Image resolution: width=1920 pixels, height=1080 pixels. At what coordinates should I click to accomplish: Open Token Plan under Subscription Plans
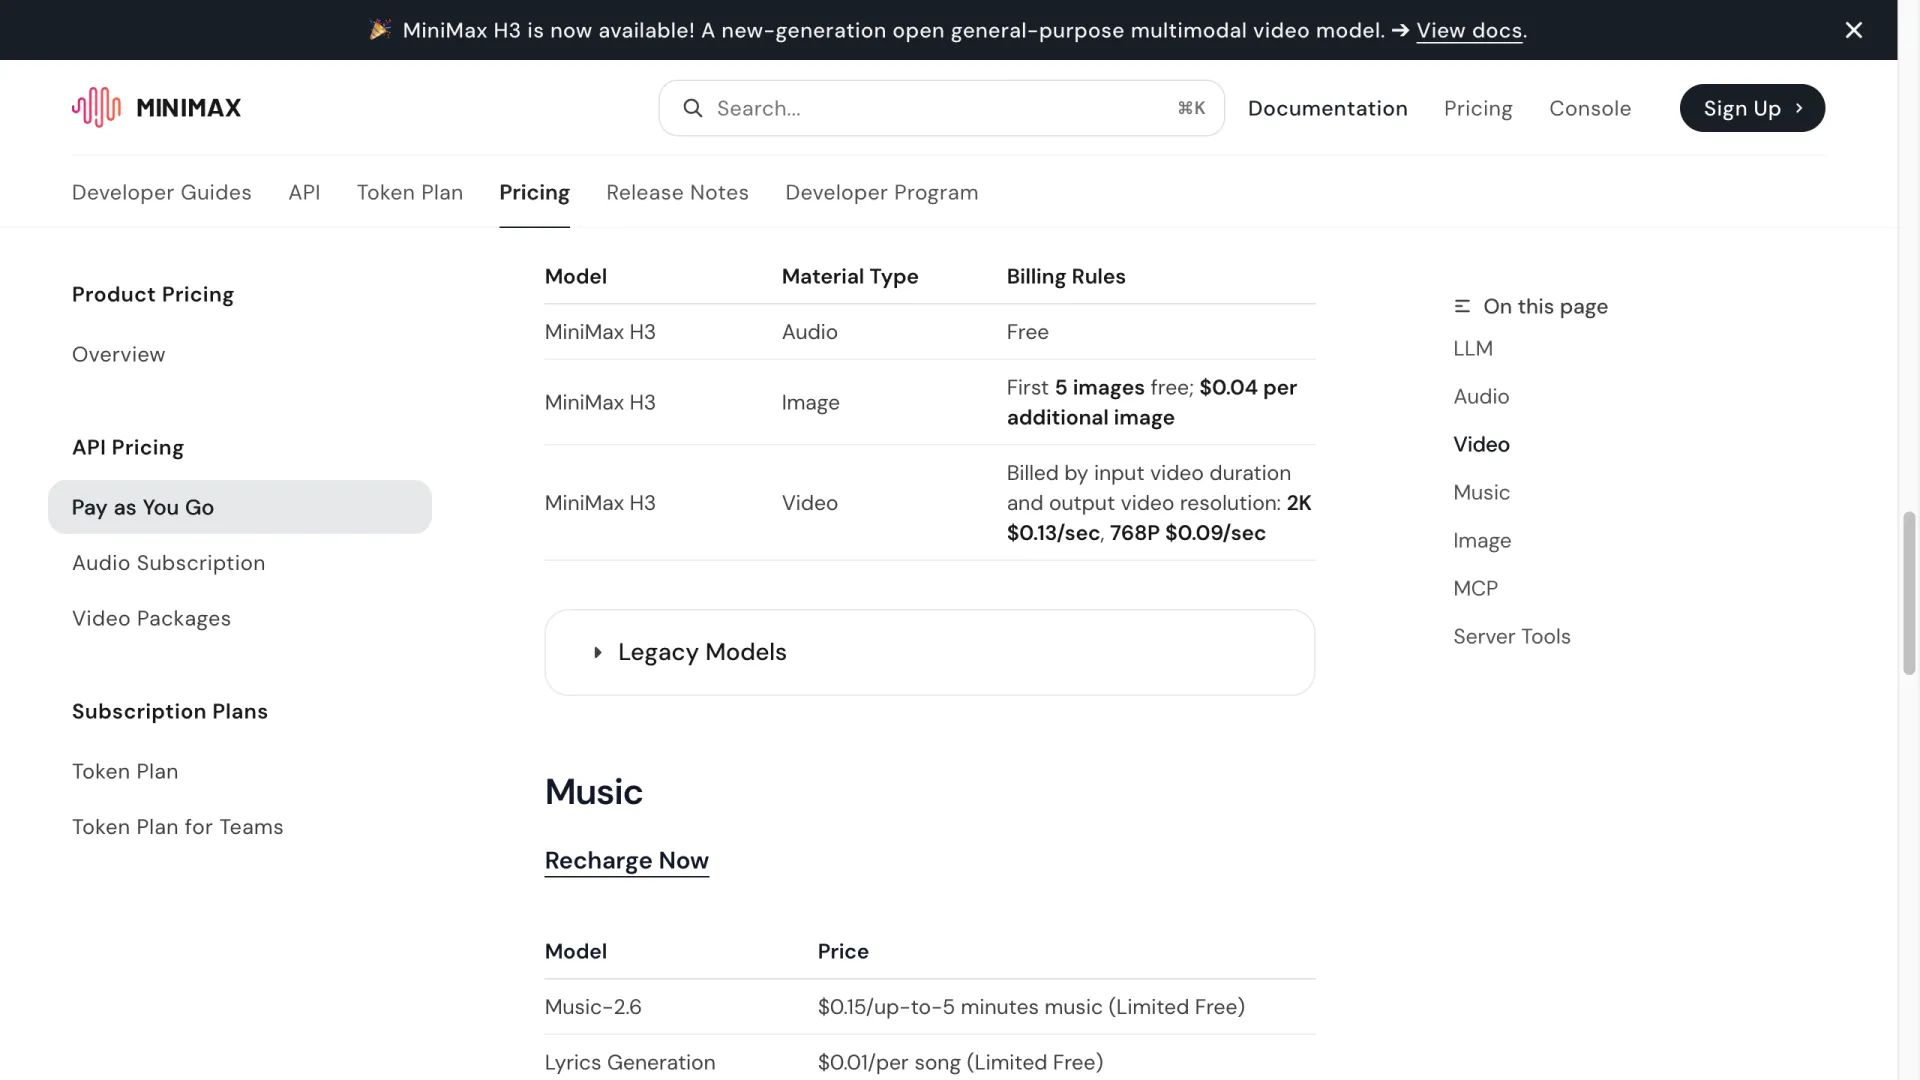coord(125,772)
